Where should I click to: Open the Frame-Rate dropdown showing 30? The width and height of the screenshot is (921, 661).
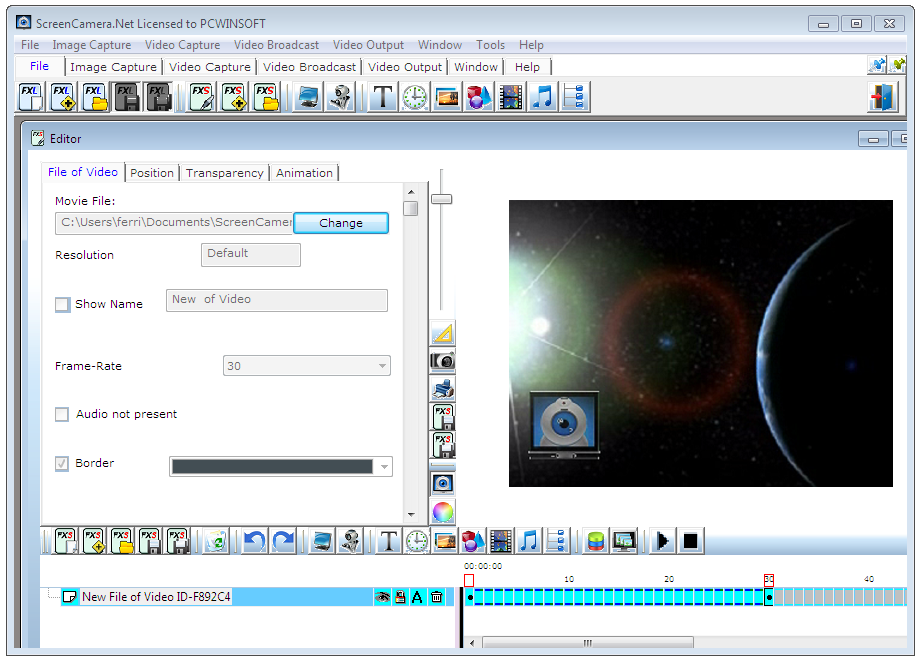(307, 366)
